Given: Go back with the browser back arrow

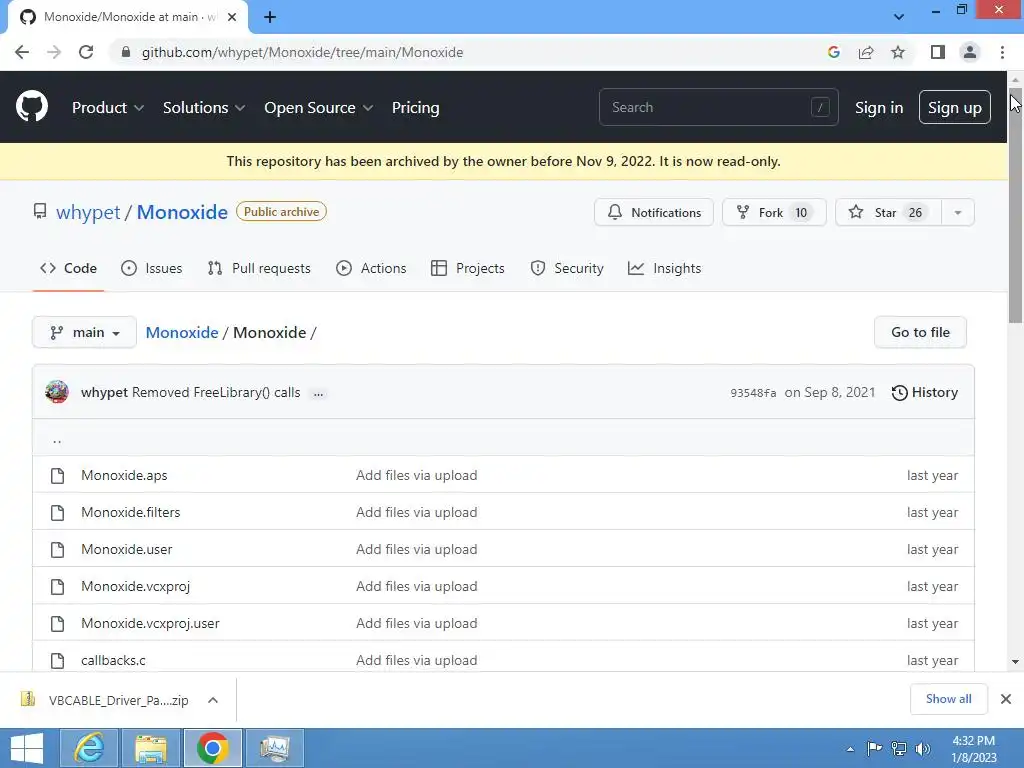Looking at the screenshot, I should coord(22,52).
